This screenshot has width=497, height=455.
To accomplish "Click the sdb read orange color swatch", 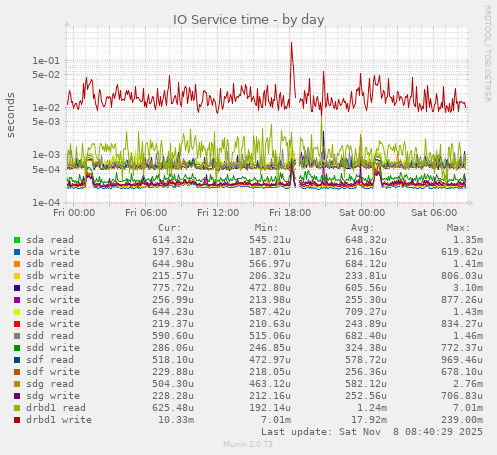I will (17, 264).
